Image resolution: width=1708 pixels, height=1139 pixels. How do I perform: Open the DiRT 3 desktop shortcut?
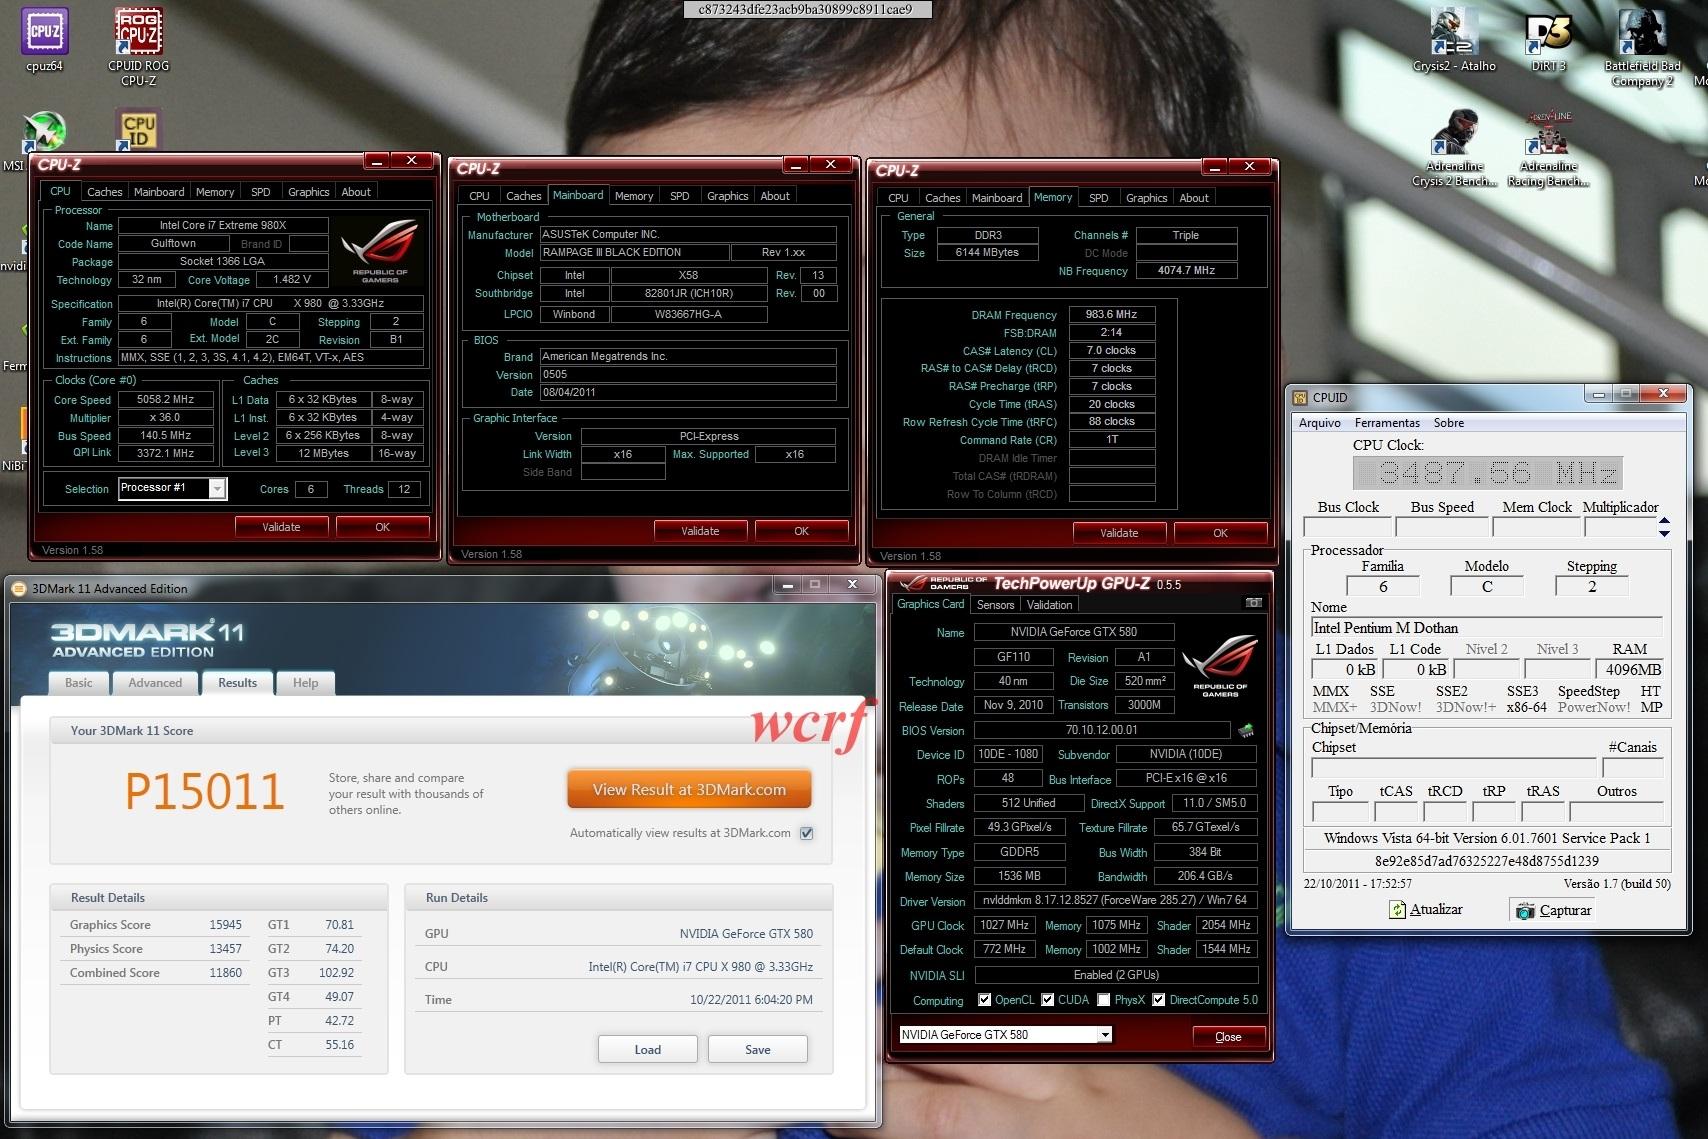(1548, 40)
